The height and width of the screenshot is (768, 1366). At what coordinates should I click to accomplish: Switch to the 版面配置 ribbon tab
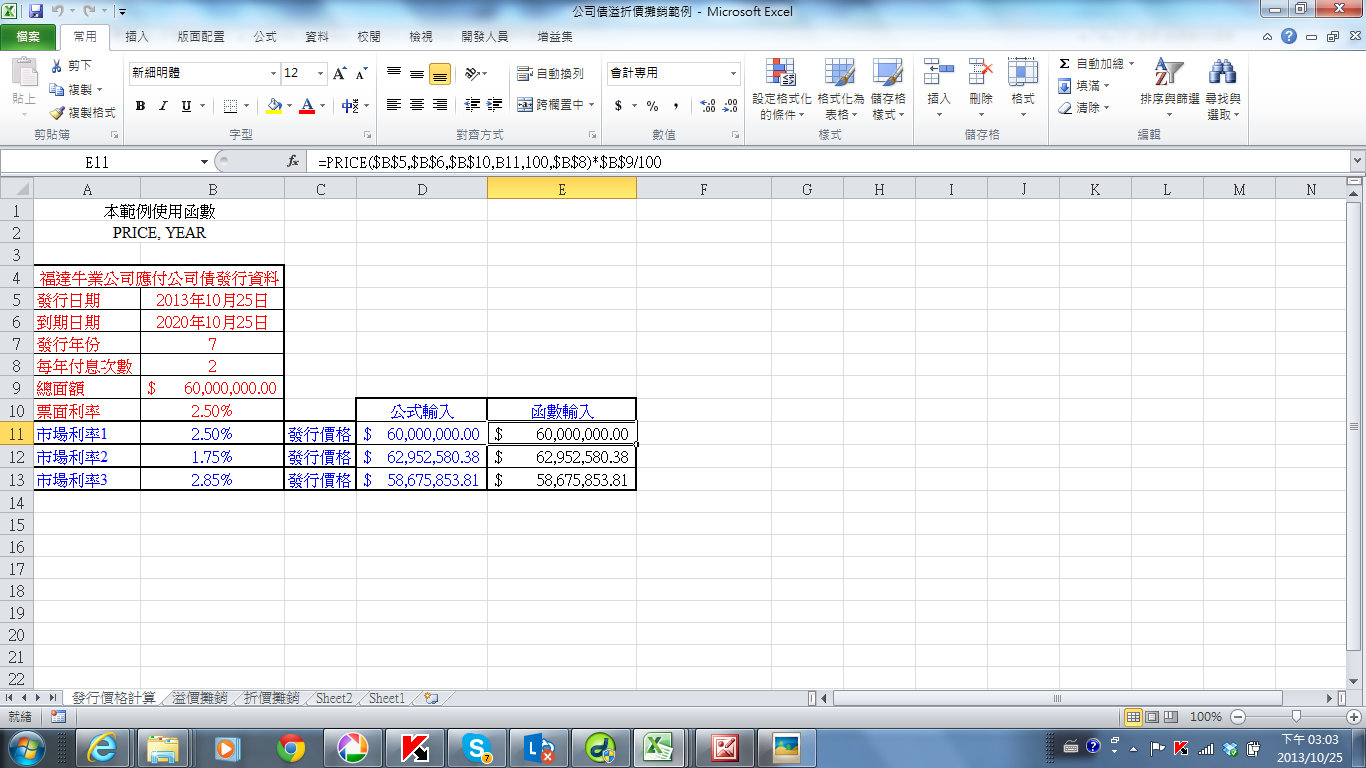point(201,37)
